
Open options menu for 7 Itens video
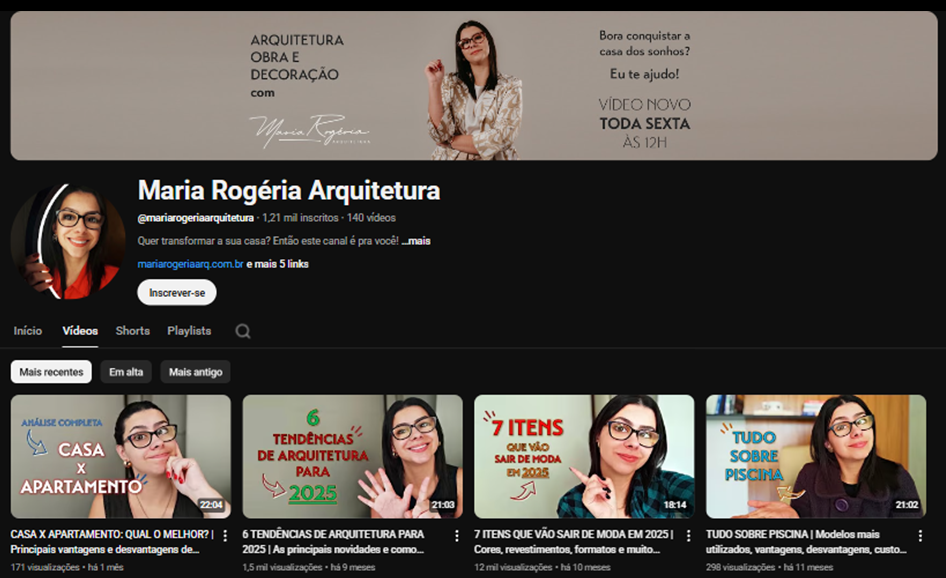689,536
